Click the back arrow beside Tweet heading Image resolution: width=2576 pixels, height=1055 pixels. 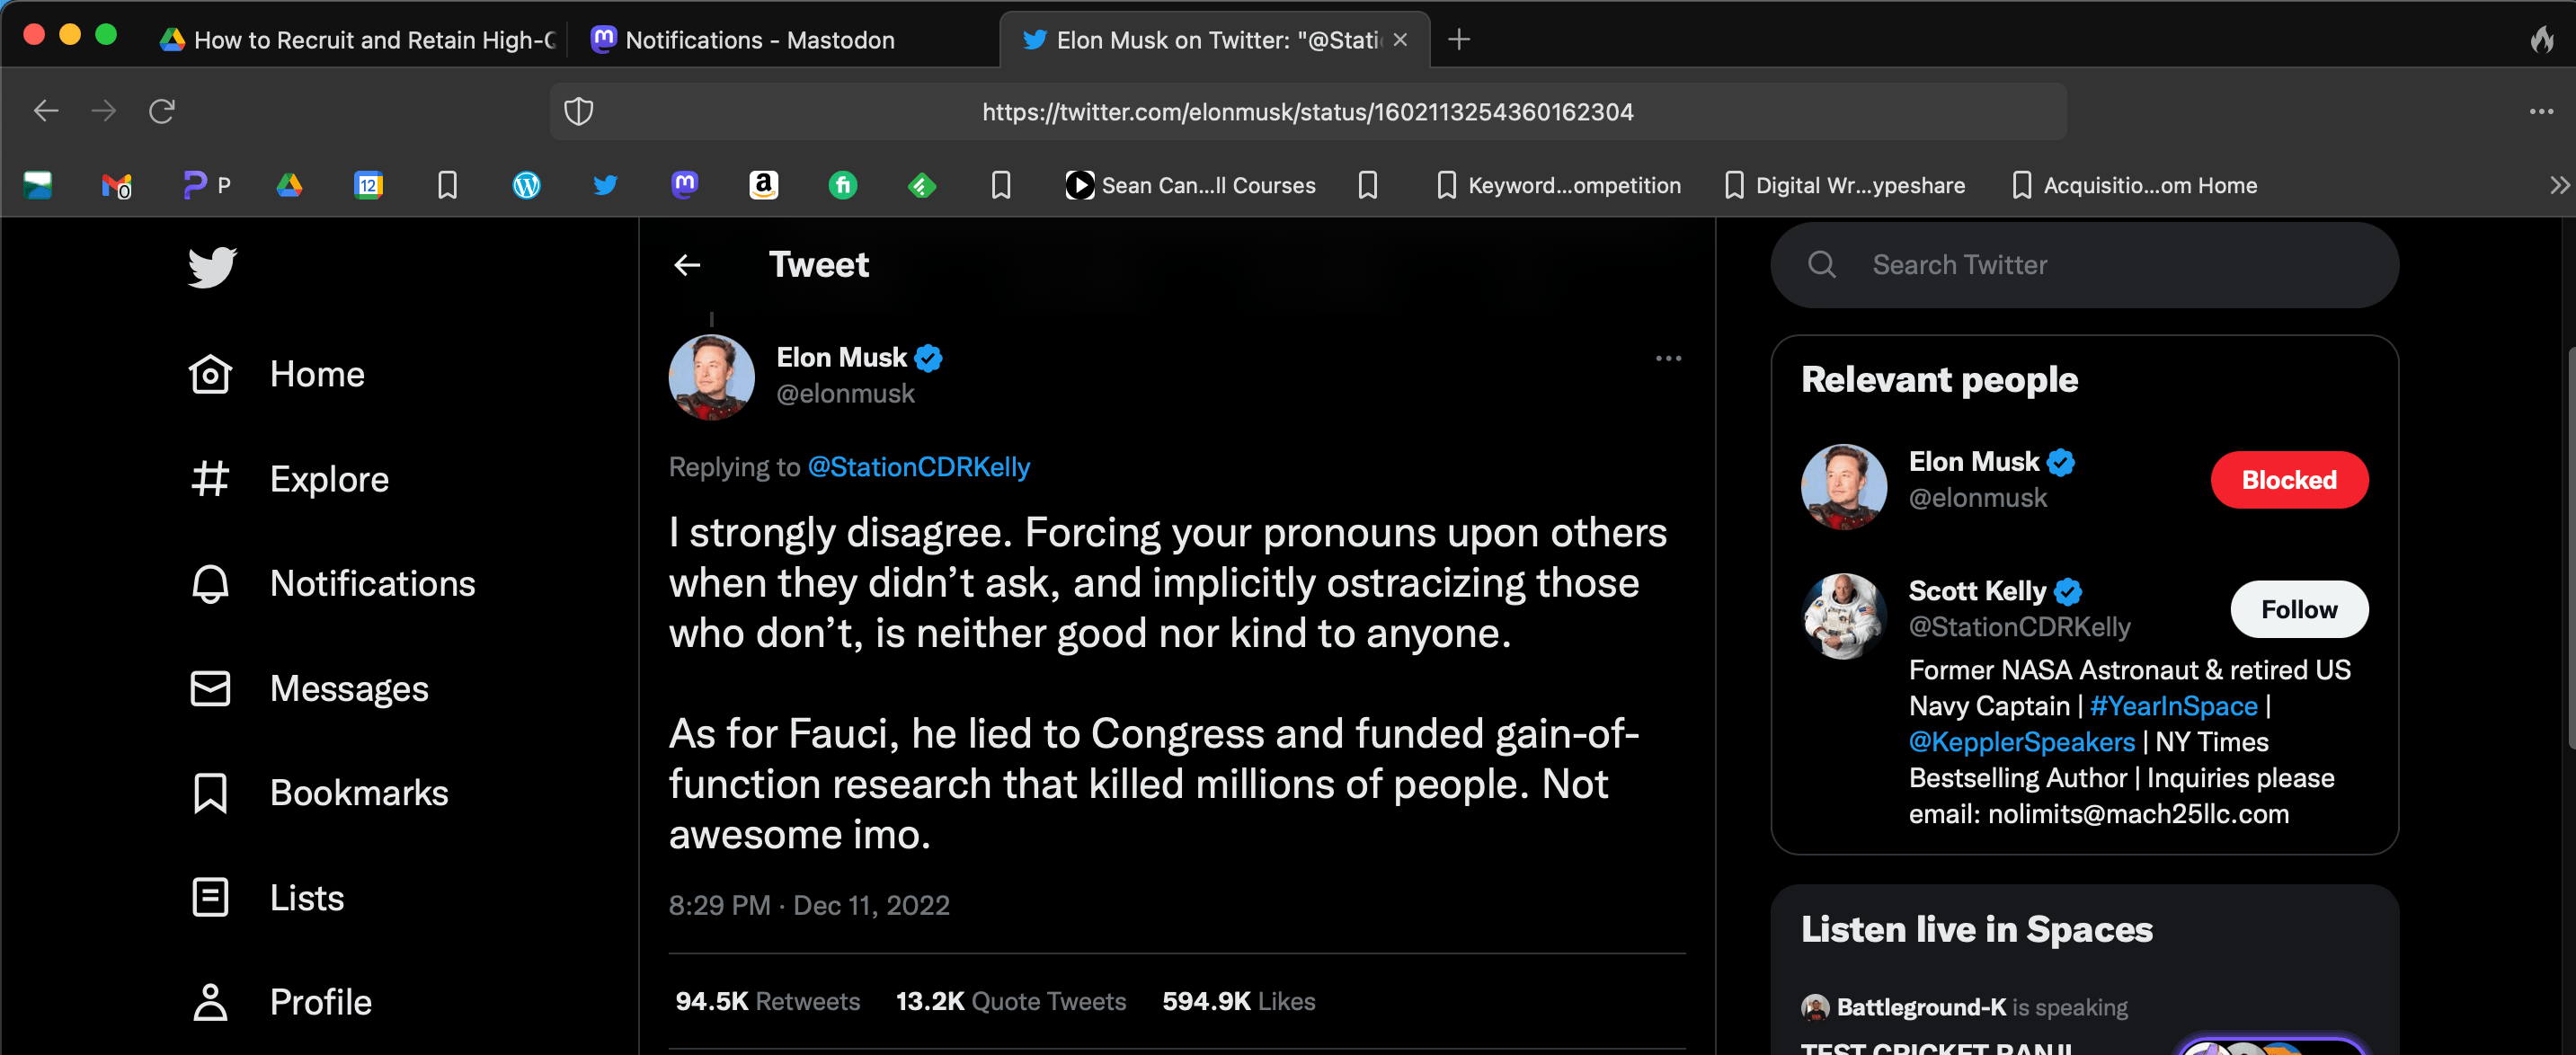(687, 265)
